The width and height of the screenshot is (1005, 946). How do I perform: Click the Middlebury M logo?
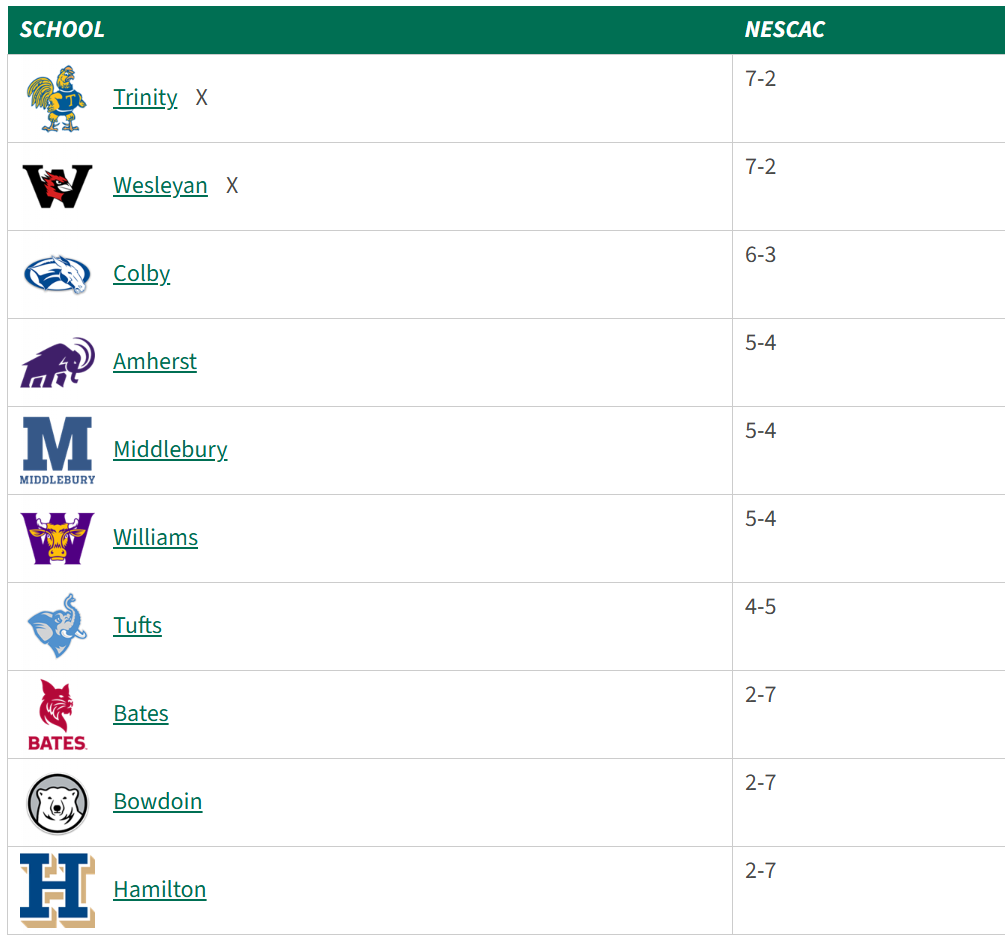coord(57,450)
